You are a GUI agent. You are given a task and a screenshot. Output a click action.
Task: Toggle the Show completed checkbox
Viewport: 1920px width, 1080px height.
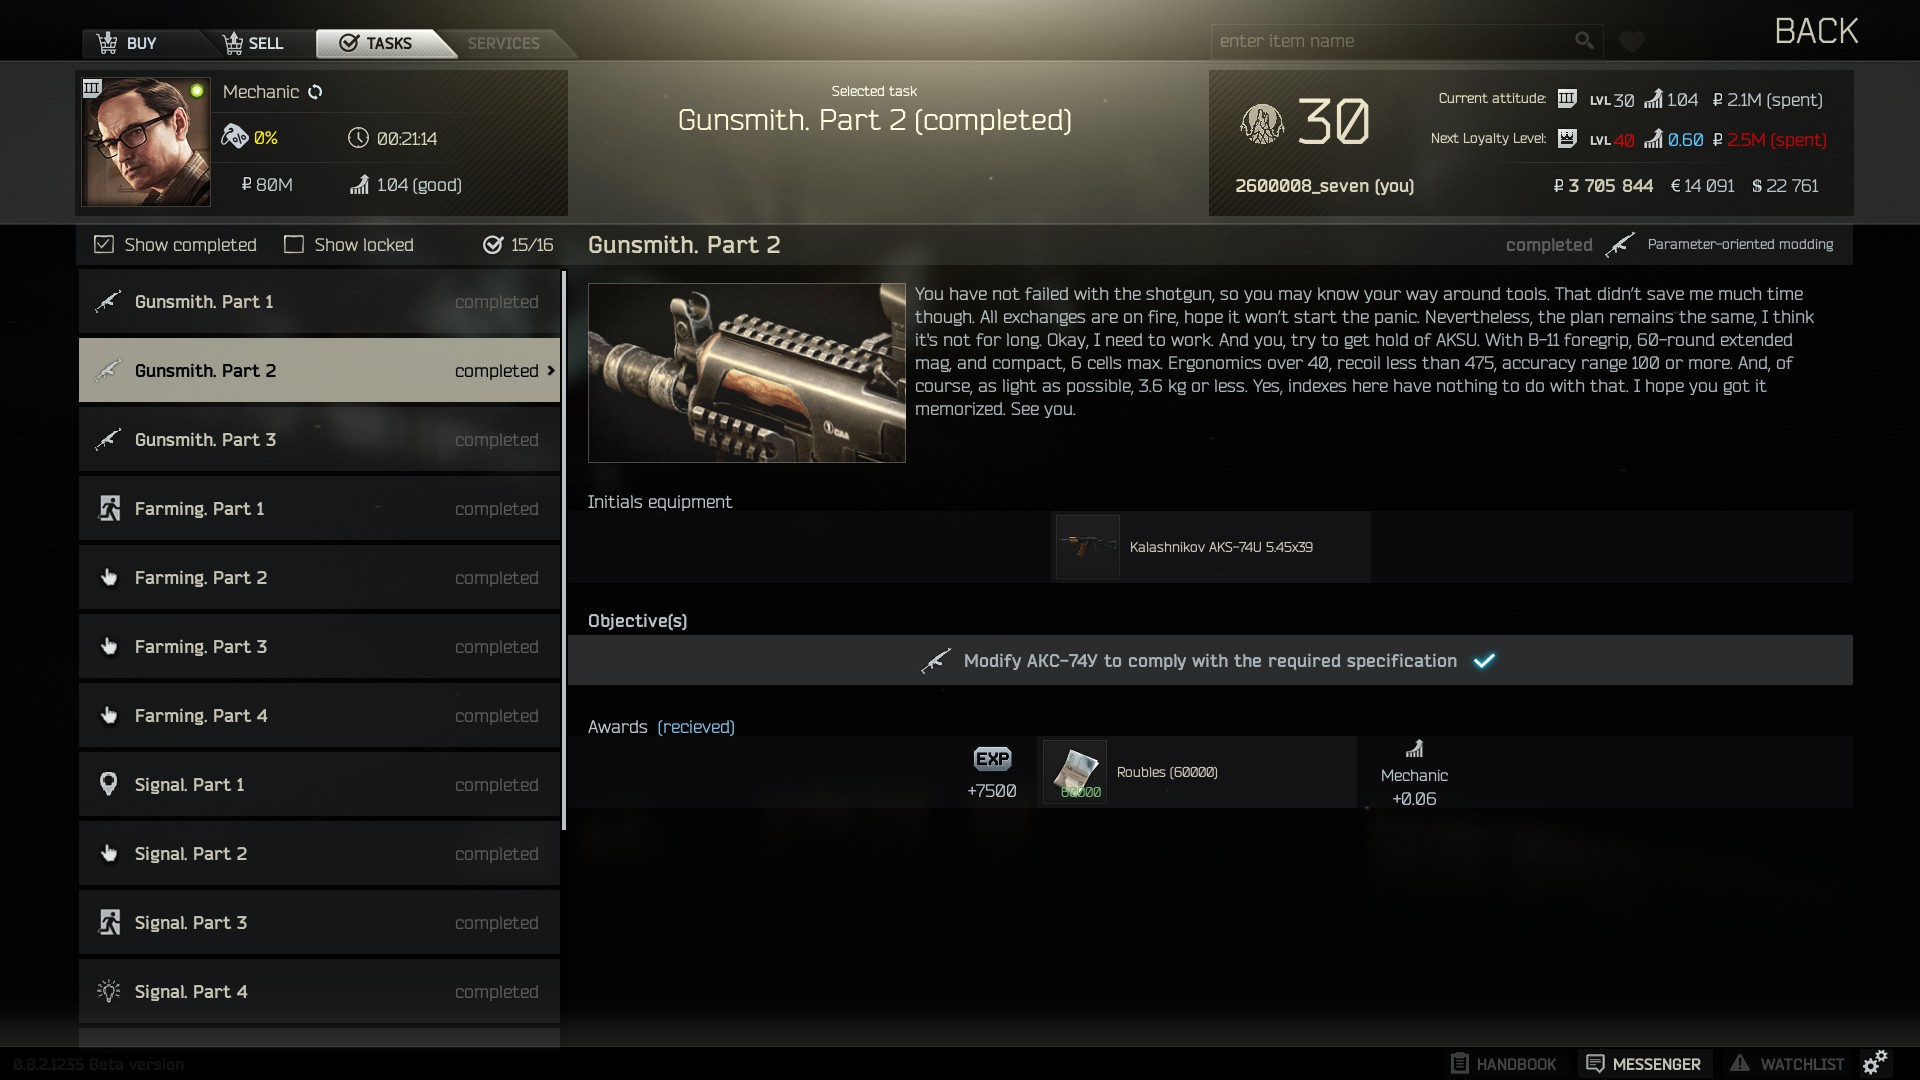(104, 245)
